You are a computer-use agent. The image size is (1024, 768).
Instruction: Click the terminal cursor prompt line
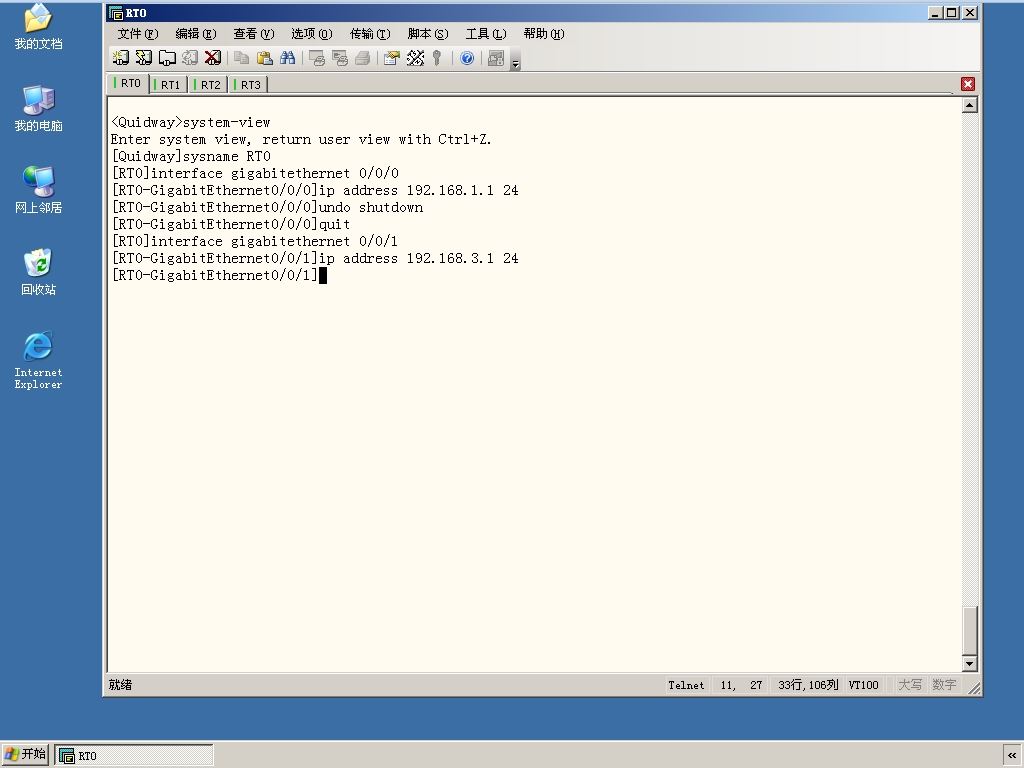[219, 276]
